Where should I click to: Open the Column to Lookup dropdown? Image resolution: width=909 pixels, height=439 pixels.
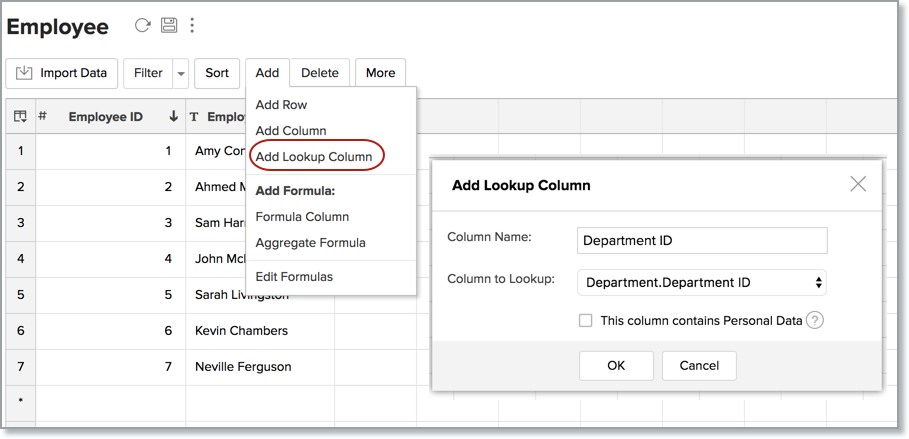click(702, 283)
